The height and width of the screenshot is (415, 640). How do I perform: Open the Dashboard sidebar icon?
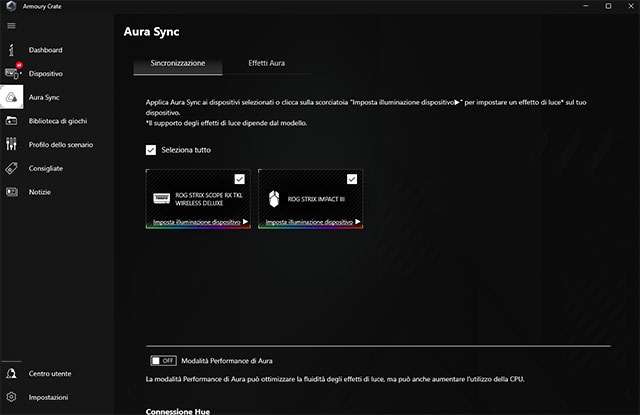12,49
